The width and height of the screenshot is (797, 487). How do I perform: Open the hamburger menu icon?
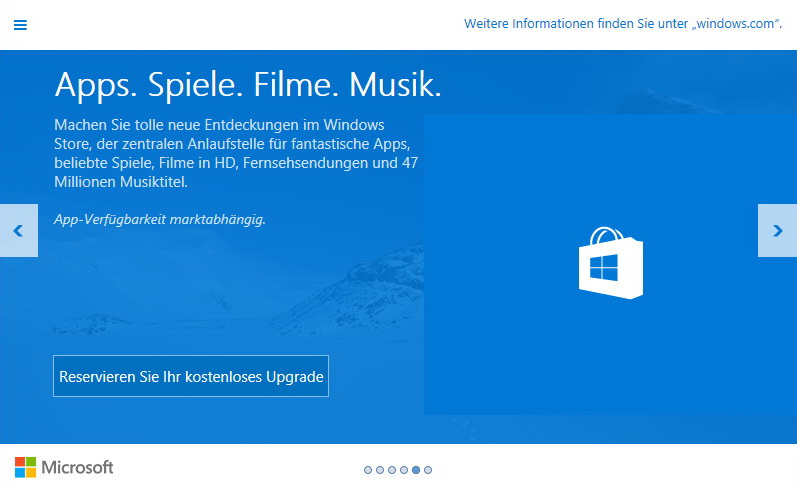pos(20,25)
